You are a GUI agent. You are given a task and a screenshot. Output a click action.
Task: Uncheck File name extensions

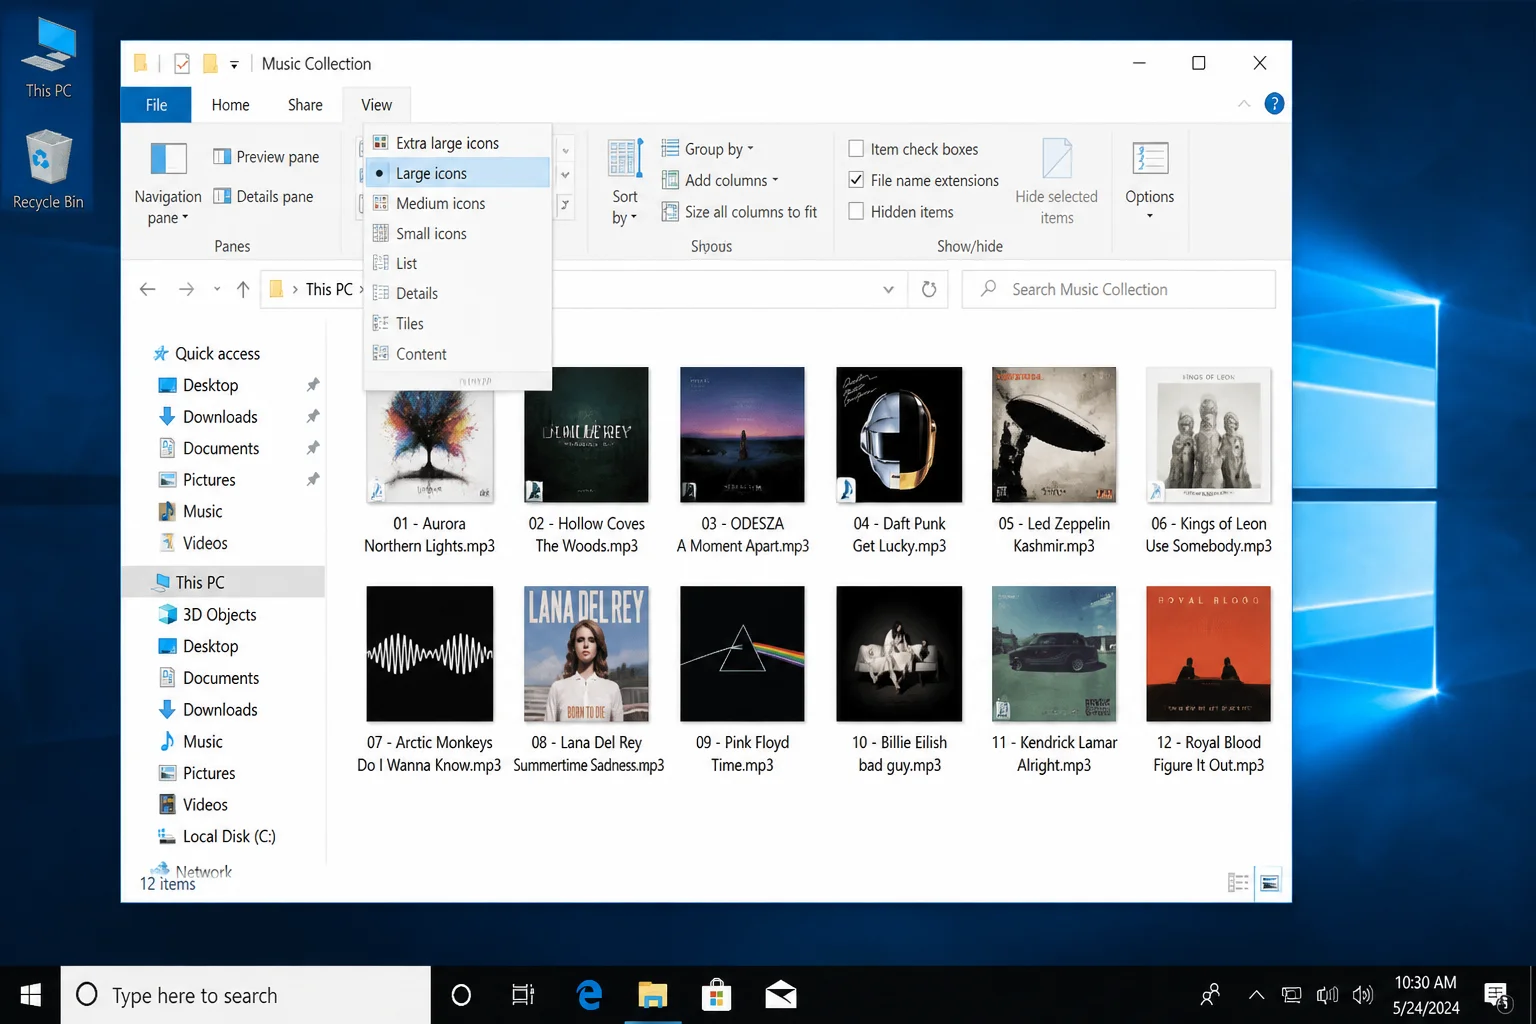click(856, 180)
